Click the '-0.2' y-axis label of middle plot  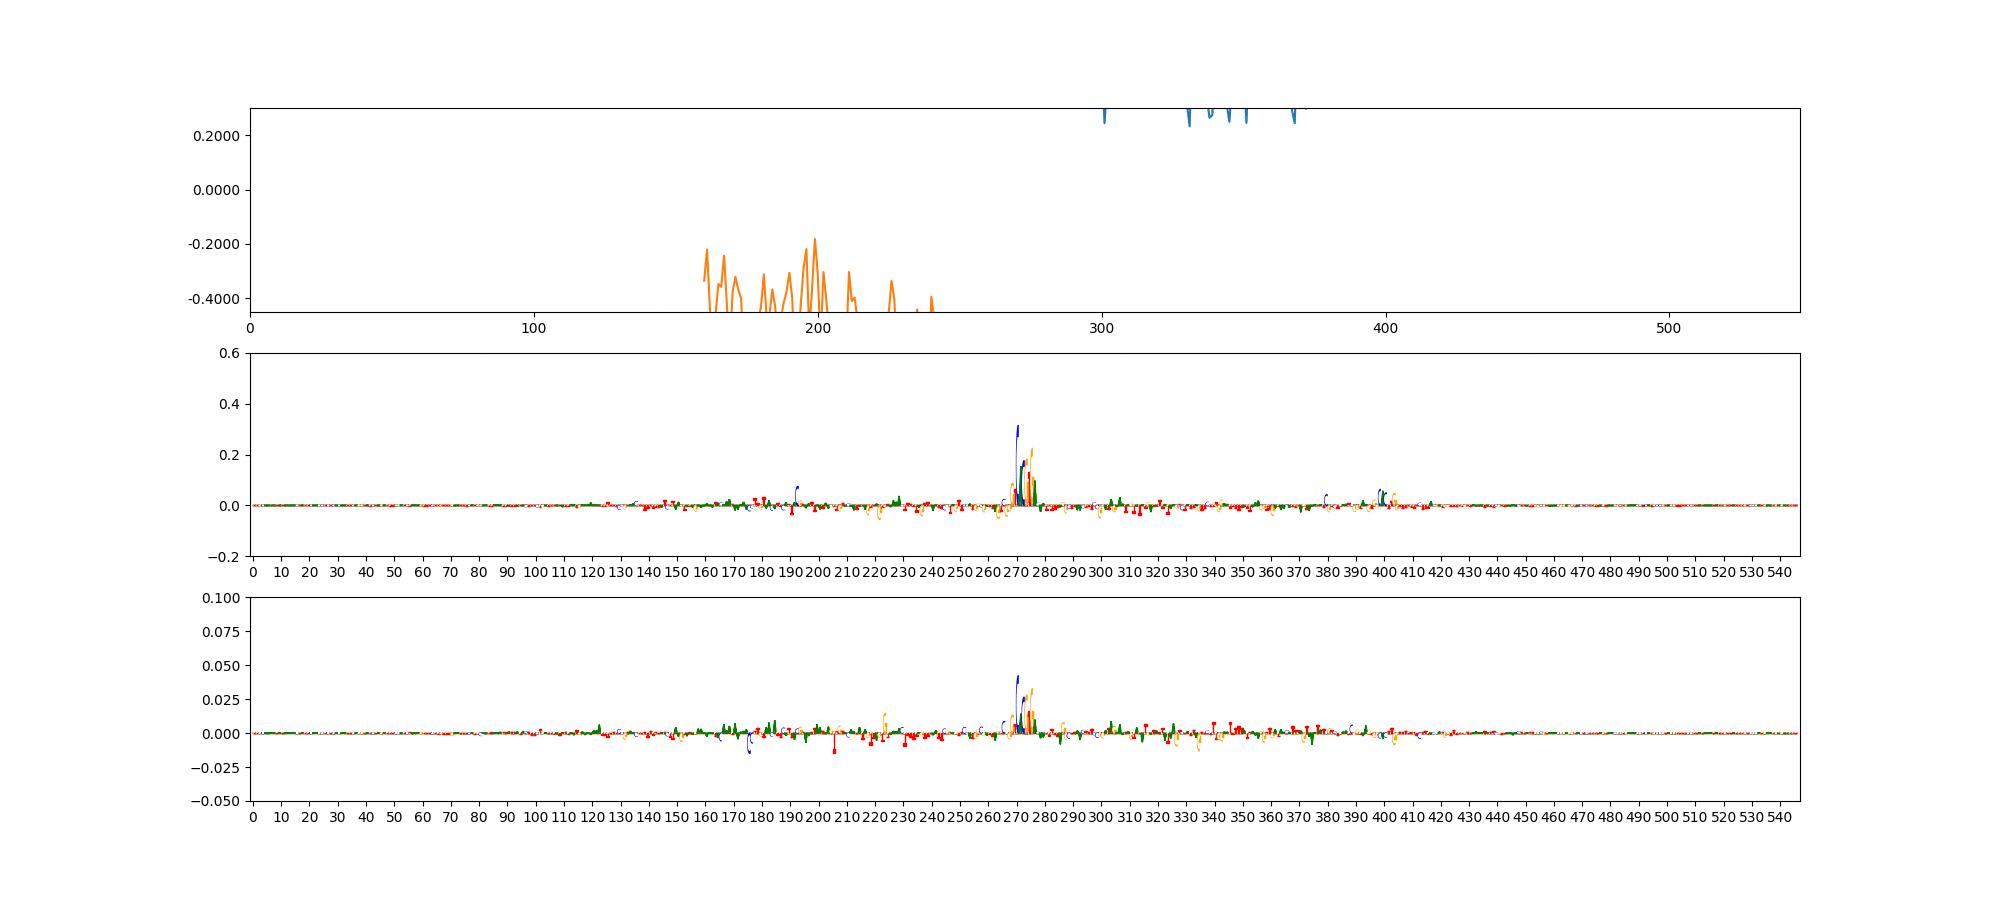tap(225, 557)
